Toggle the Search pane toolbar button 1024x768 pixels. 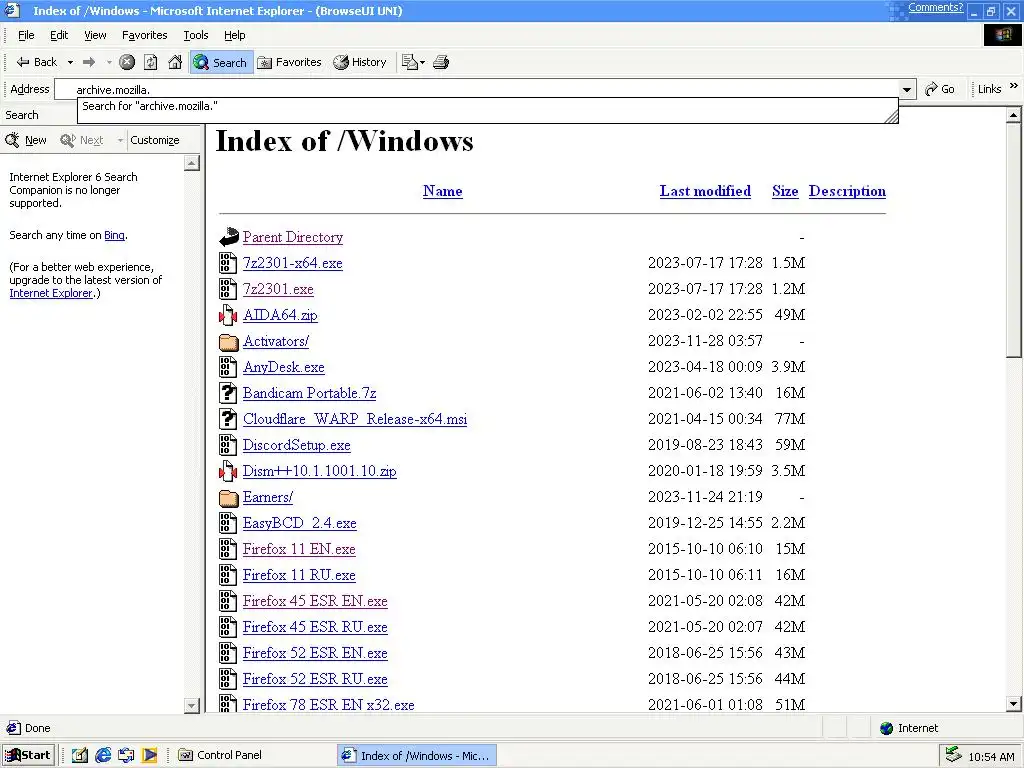click(x=221, y=62)
